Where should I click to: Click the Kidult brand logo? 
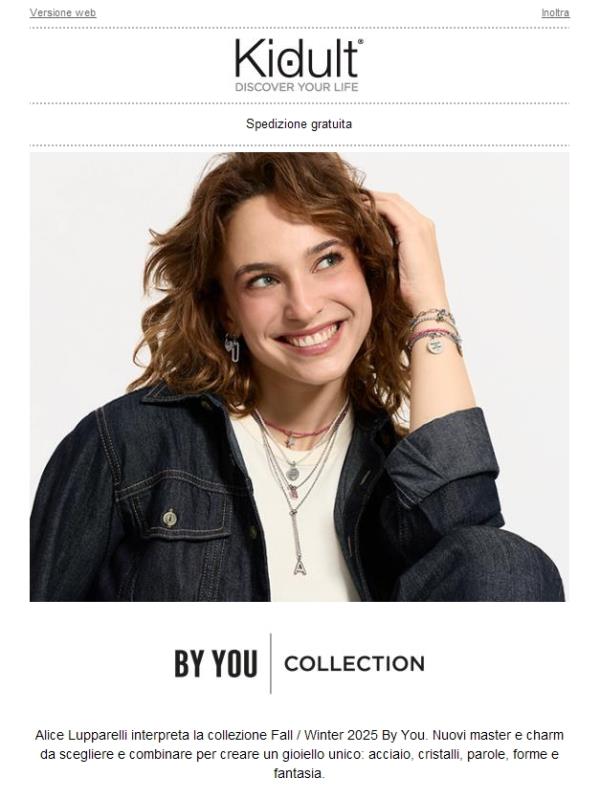pos(299,58)
